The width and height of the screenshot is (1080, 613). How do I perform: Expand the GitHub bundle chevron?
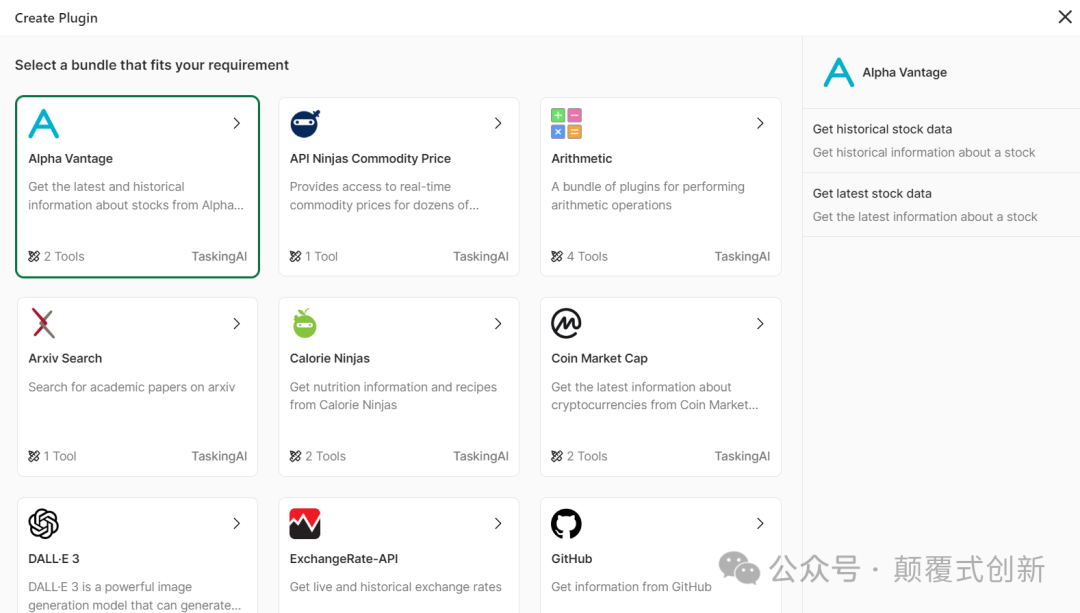[760, 523]
